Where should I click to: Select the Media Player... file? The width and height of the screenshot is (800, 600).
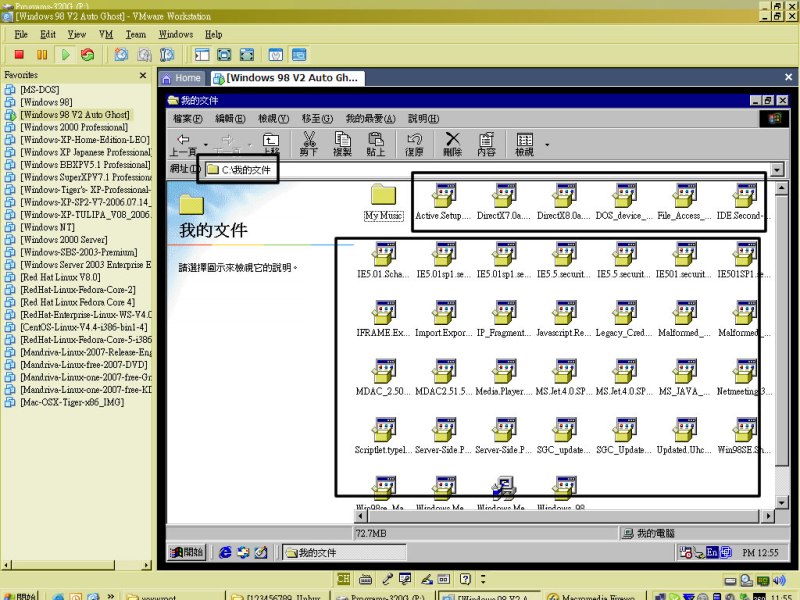point(504,378)
